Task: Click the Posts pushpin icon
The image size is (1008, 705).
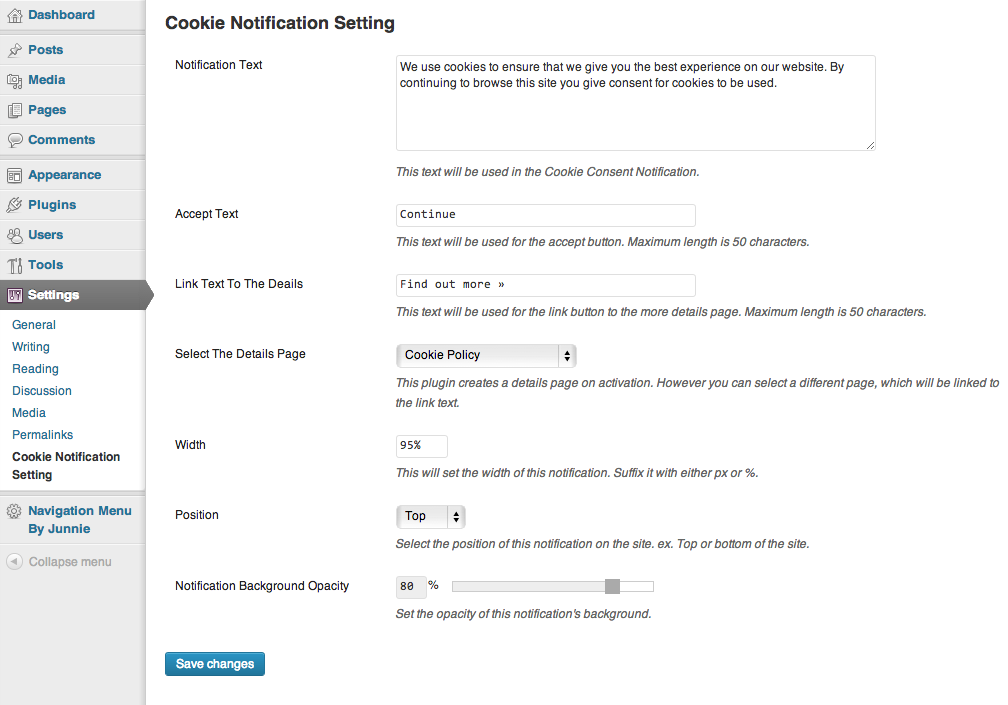Action: (14, 50)
